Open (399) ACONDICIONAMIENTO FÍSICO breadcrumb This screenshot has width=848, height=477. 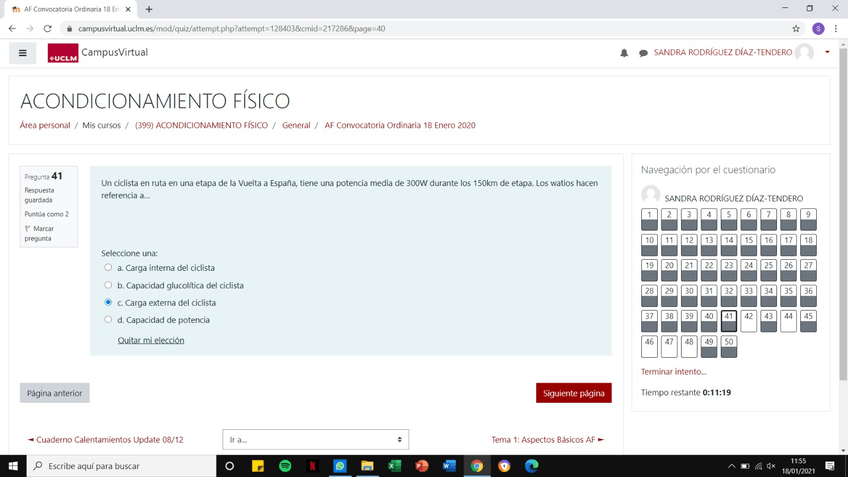tap(201, 125)
